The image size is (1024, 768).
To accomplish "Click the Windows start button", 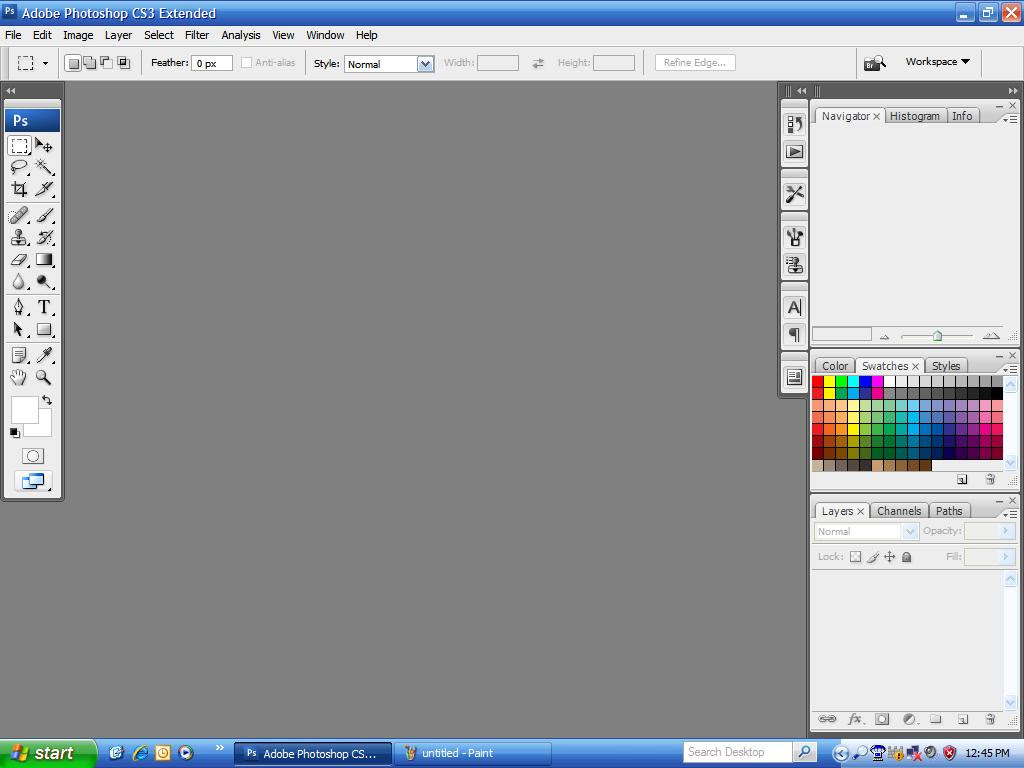I will [x=48, y=753].
